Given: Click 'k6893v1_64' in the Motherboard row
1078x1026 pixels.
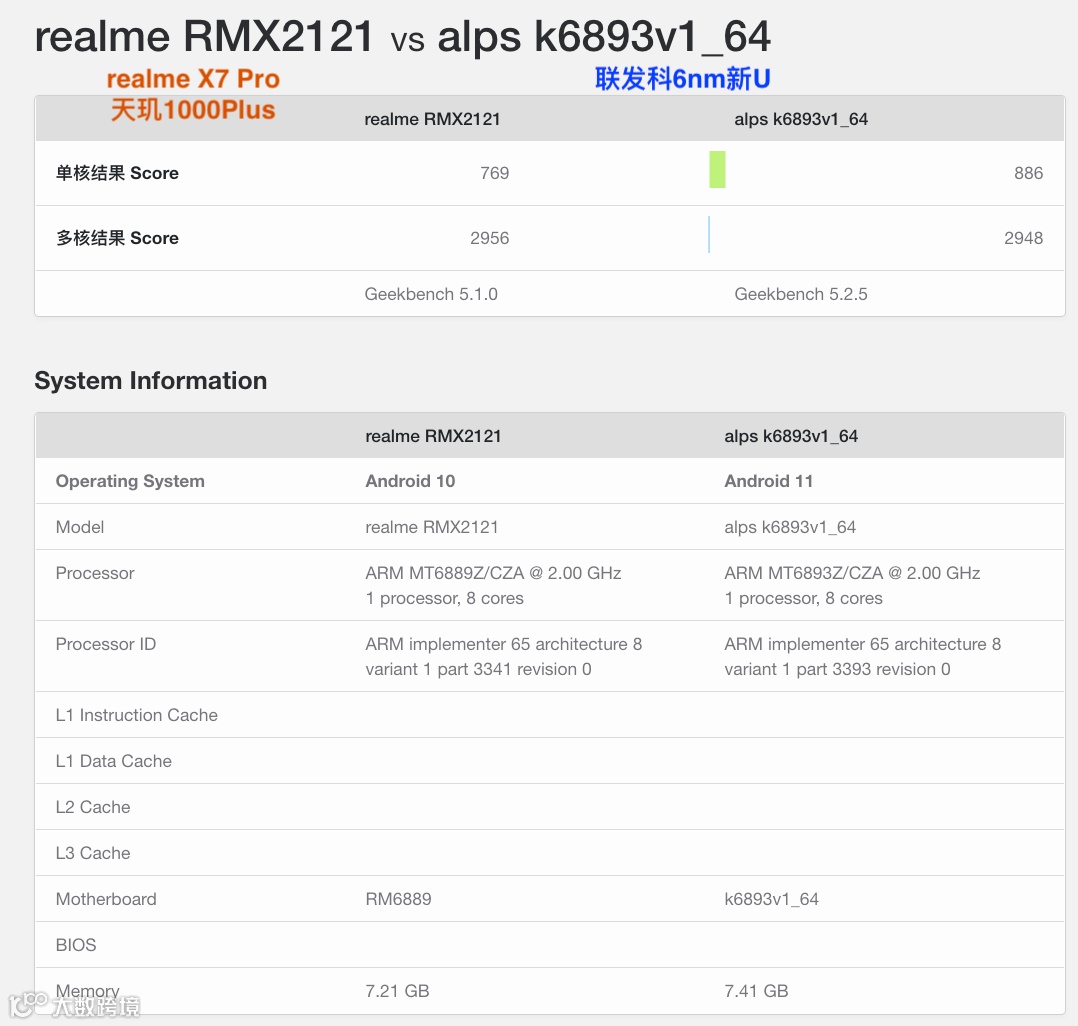Looking at the screenshot, I should tap(771, 899).
